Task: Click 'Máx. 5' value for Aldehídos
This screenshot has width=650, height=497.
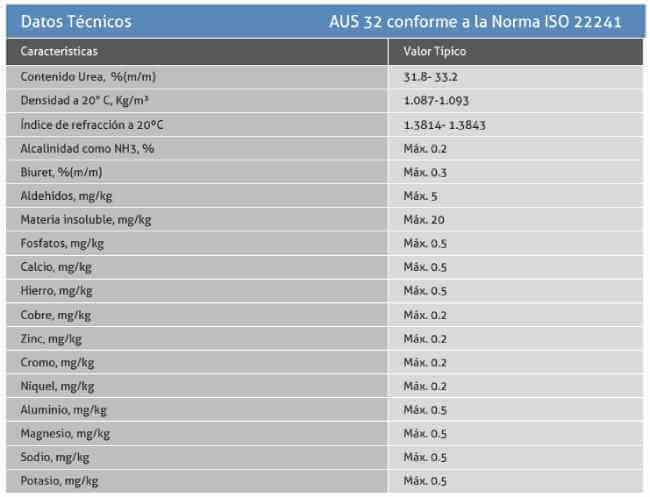Action: [x=420, y=196]
